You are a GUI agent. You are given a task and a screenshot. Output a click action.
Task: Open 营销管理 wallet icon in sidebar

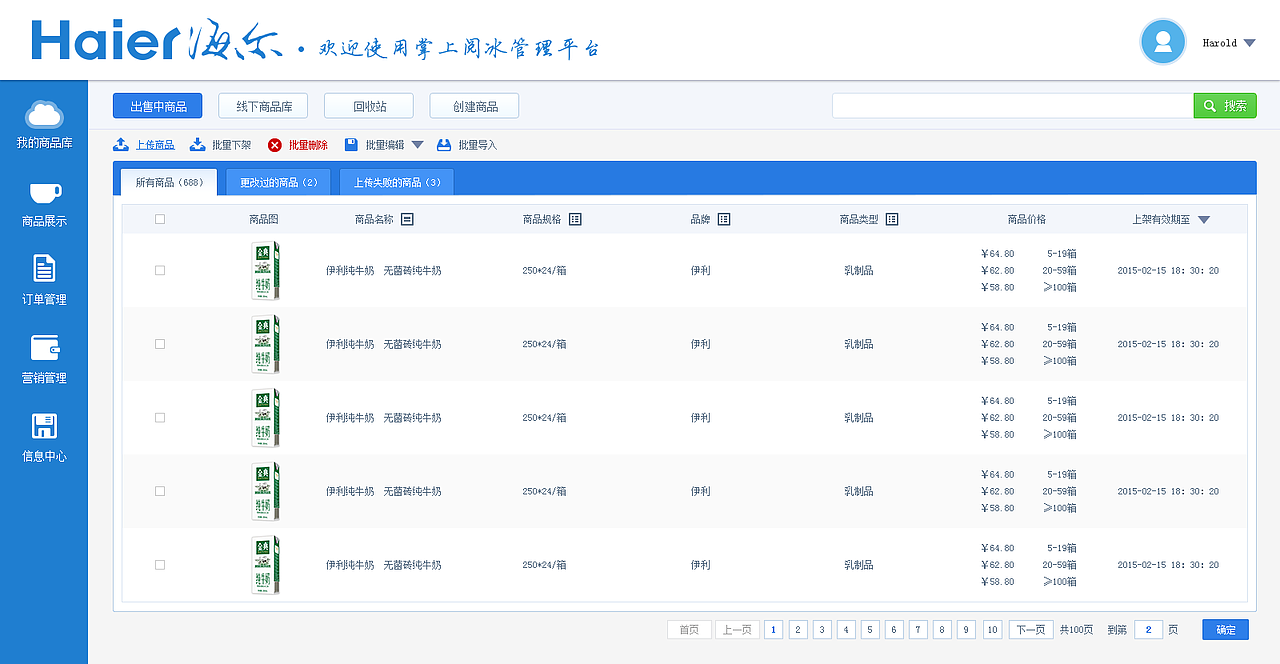click(x=44, y=347)
